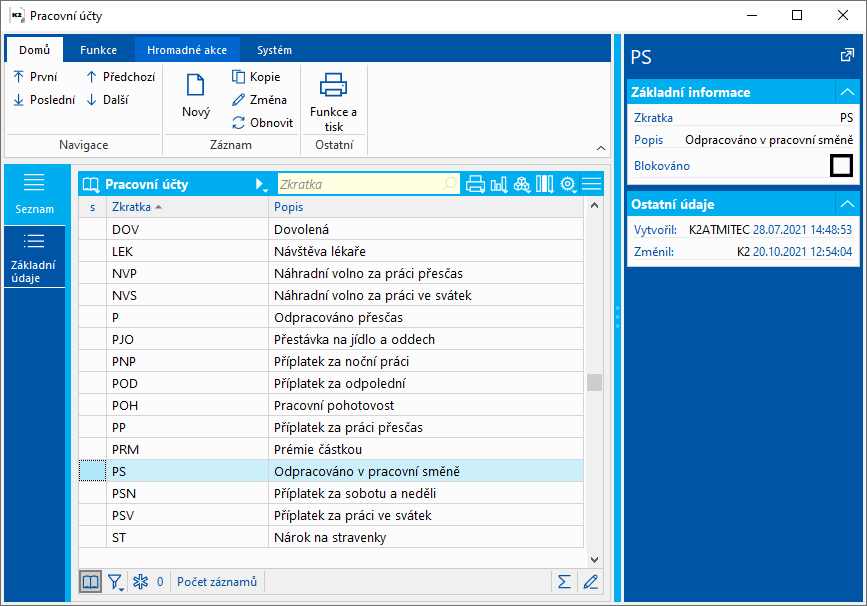This screenshot has height=606, width=867.
Task: Click the down arrow of the list scrollbar
Action: tap(594, 560)
